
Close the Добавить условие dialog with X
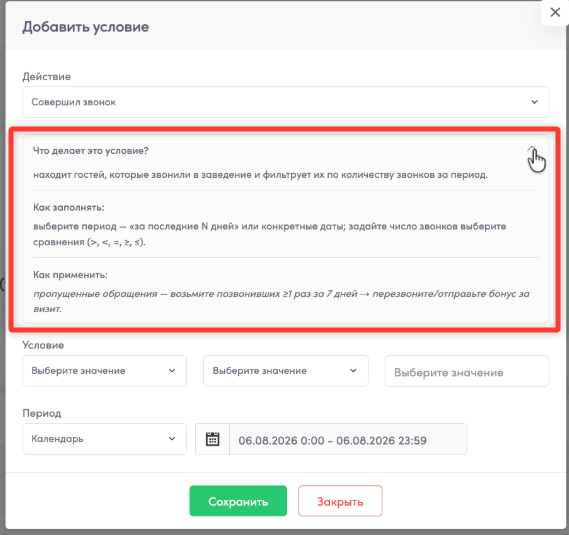tap(555, 12)
